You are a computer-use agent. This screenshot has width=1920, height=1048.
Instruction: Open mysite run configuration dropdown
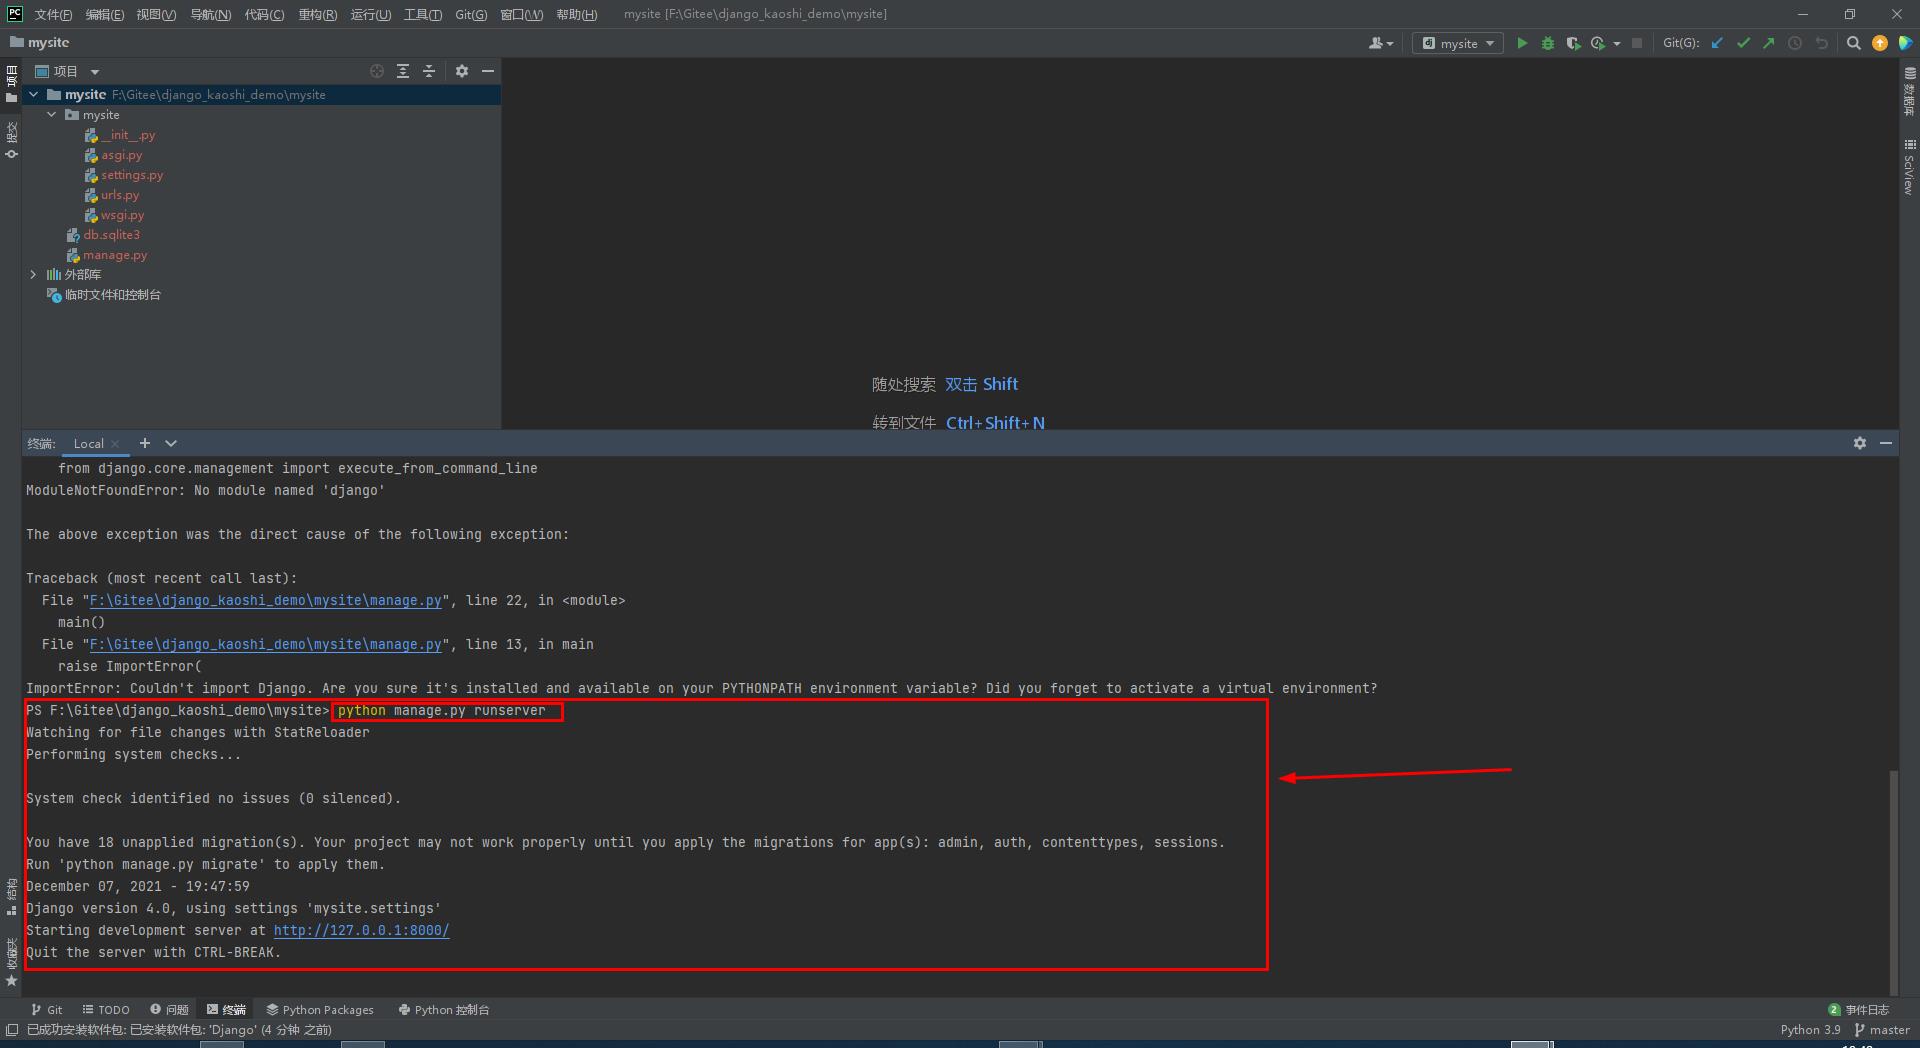coord(1458,43)
